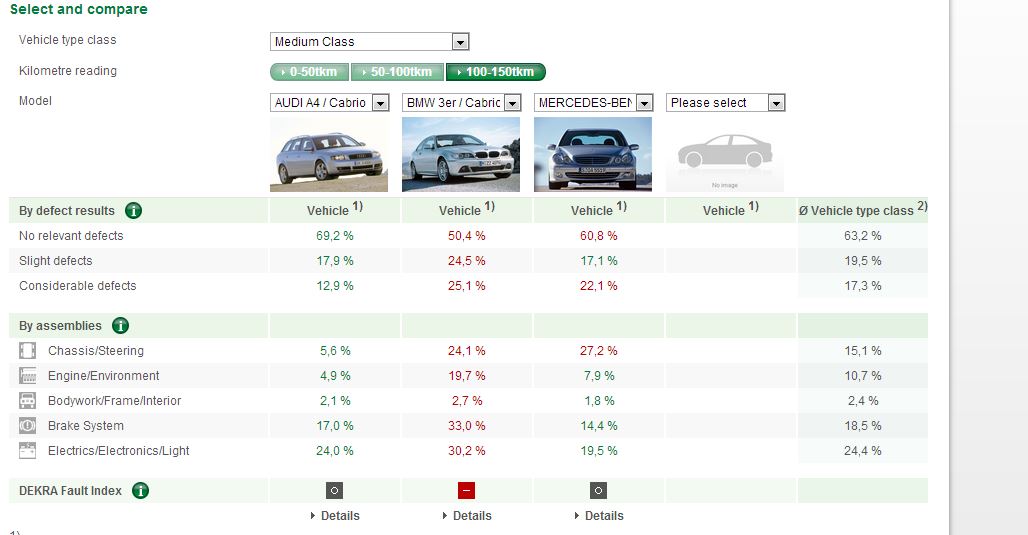The image size is (1028, 535).
Task: Click the Electrics/Electronics/Light icon
Action: click(x=28, y=451)
